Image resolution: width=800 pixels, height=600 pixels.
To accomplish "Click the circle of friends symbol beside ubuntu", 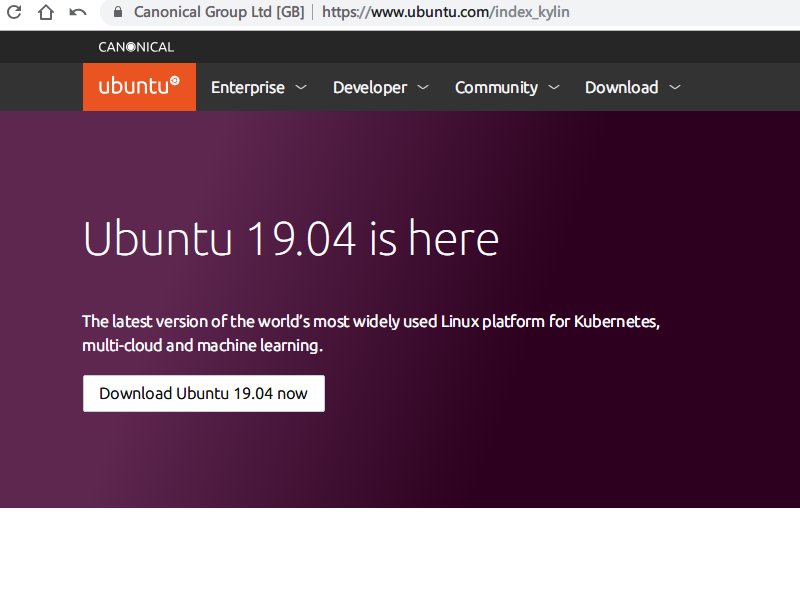I will tap(175, 82).
